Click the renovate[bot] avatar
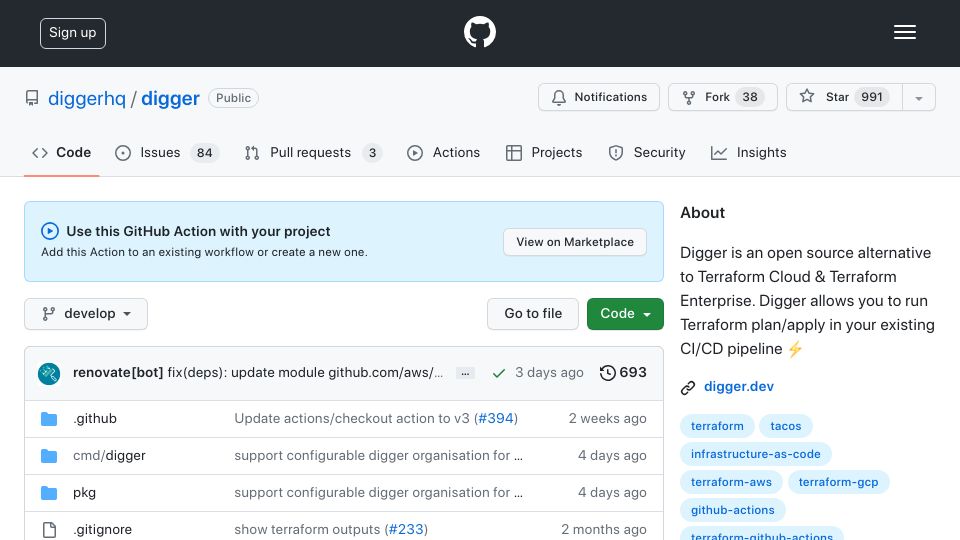This screenshot has height=540, width=960. tap(49, 373)
